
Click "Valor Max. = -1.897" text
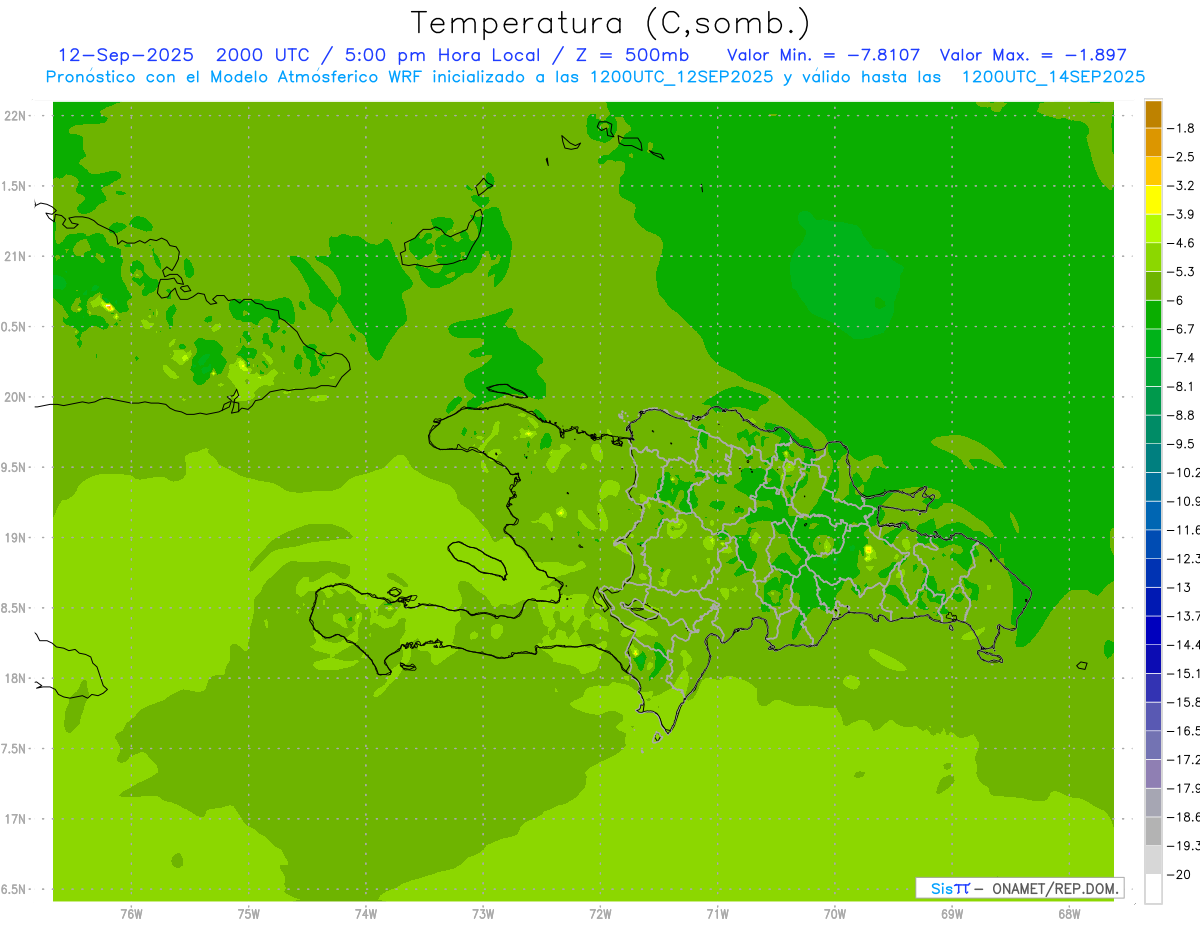(x=1034, y=55)
